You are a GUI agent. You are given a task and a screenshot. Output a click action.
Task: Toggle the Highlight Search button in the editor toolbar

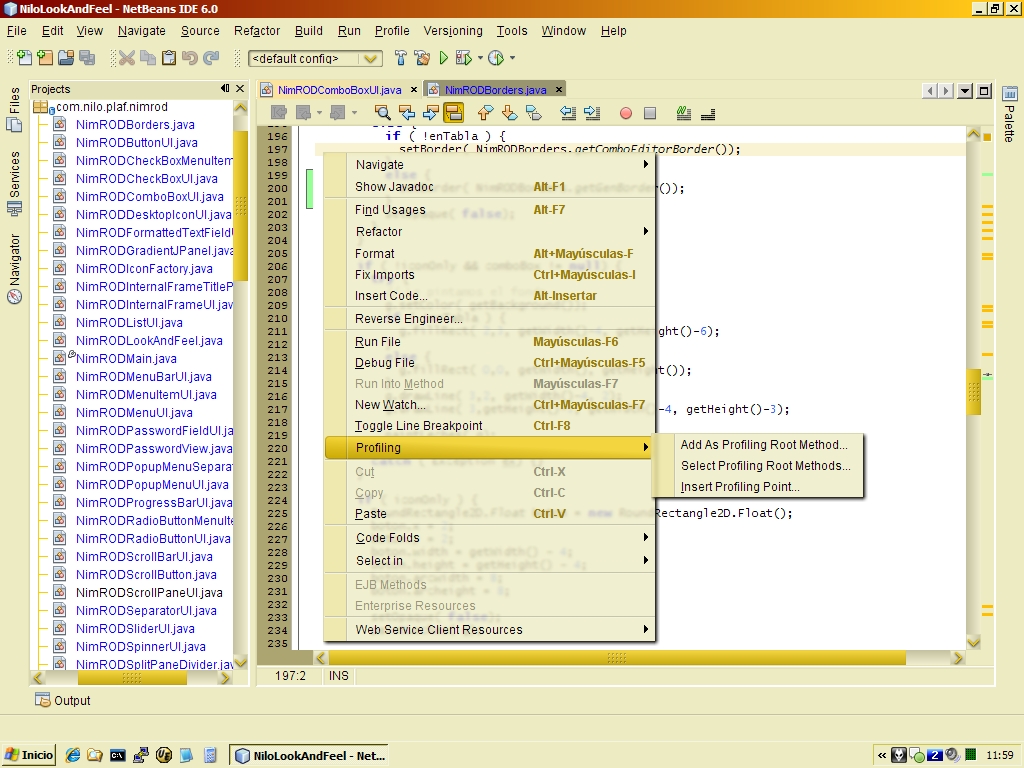tap(453, 113)
